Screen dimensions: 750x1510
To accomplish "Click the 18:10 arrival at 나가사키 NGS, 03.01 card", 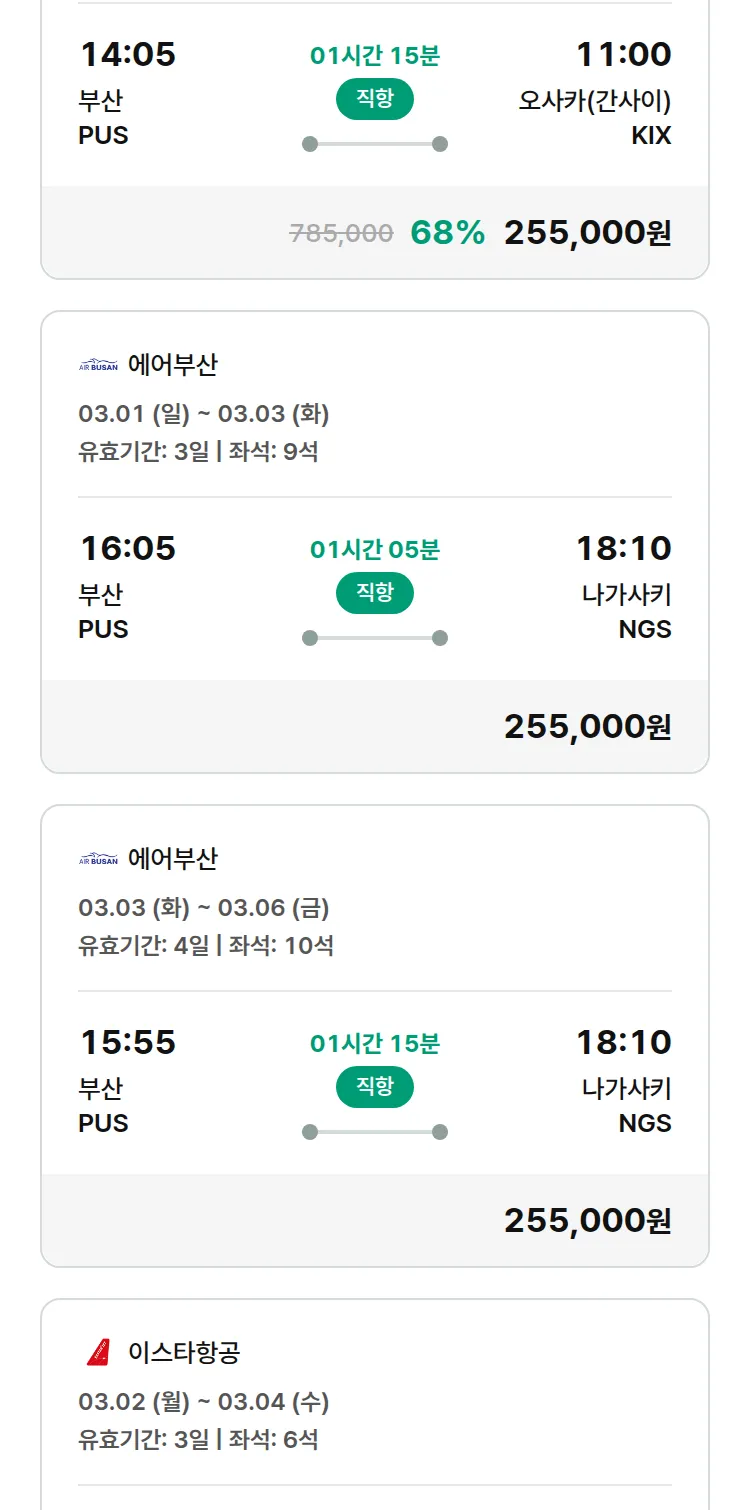I will tap(623, 548).
